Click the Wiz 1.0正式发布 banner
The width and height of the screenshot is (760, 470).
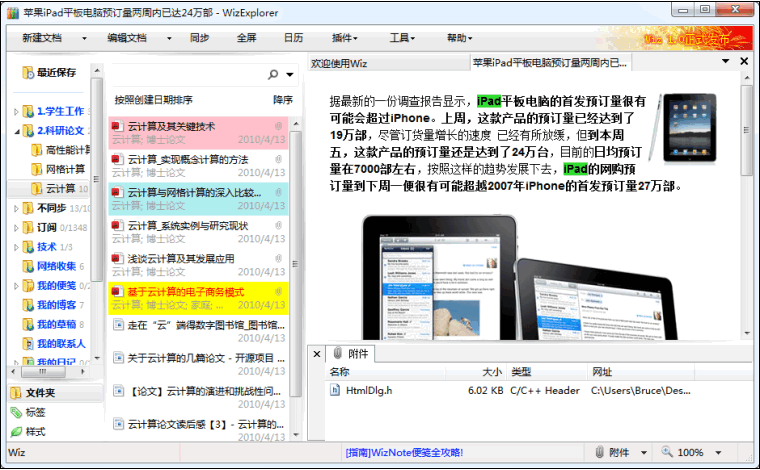pos(687,39)
